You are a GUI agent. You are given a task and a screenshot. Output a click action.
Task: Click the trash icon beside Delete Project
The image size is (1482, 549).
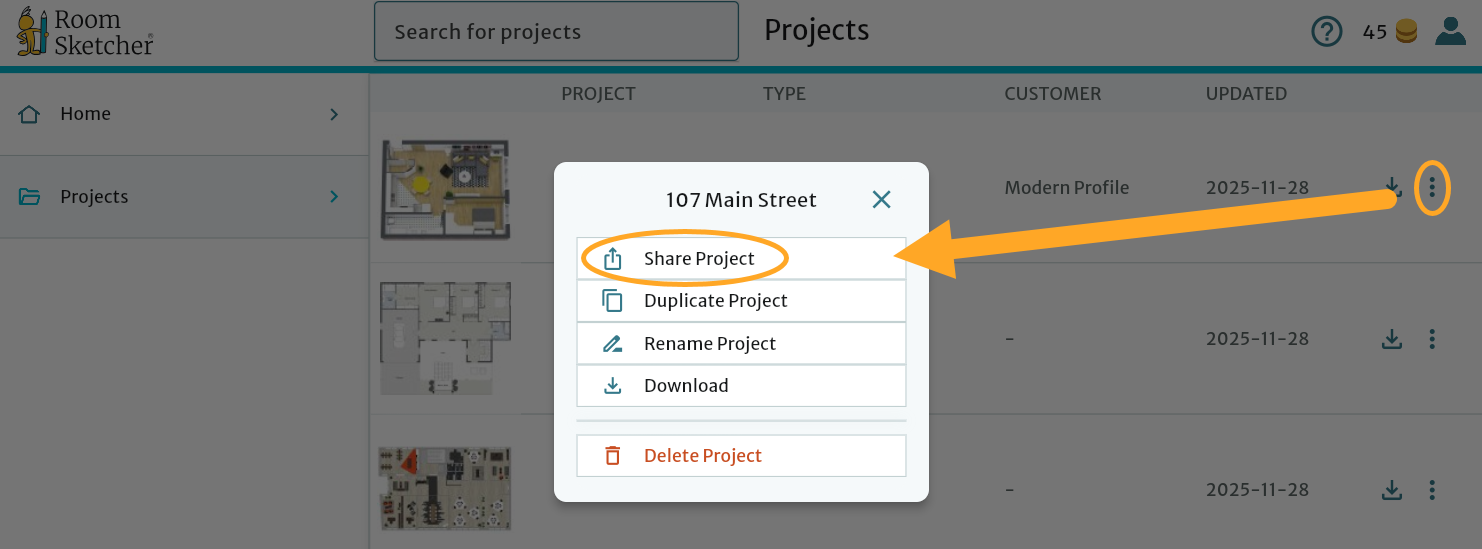click(x=613, y=456)
